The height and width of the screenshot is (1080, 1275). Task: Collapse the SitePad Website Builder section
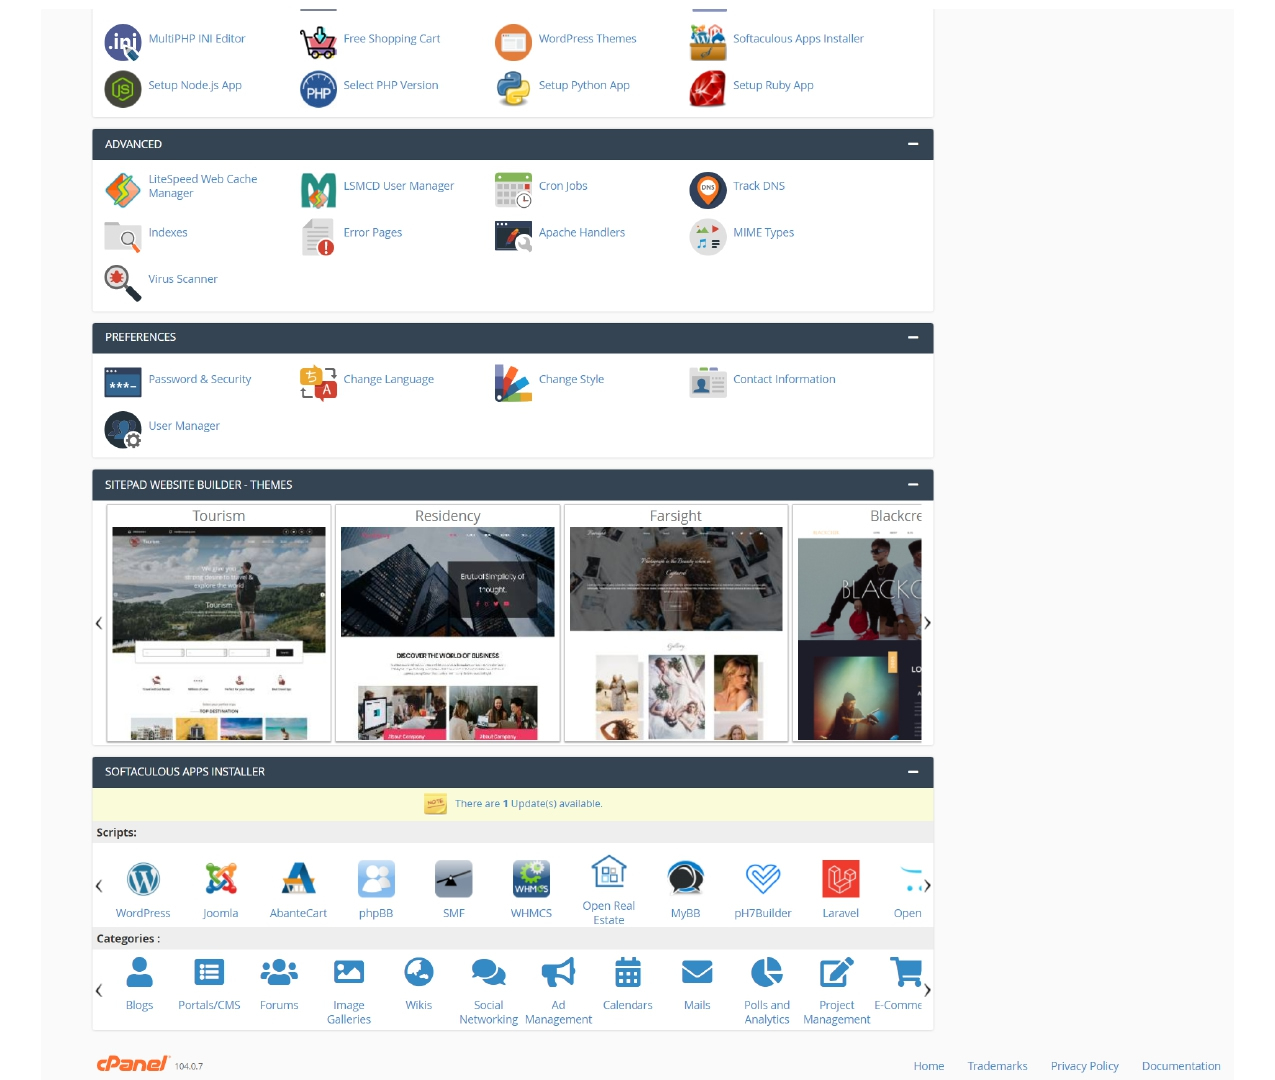[x=912, y=485]
